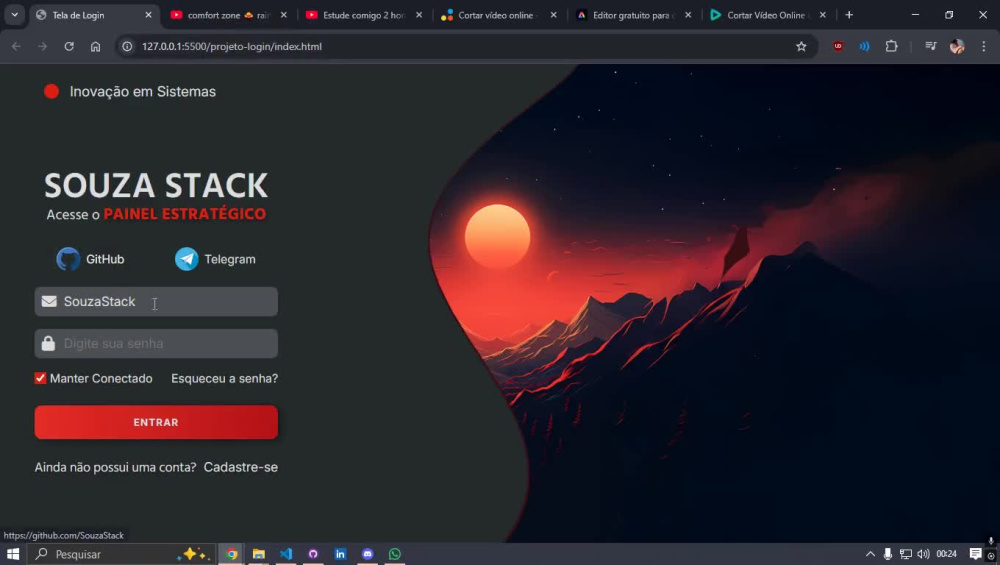Switch to the 'Editor gratuito para' tab
This screenshot has height=565, width=1000.
click(x=633, y=15)
